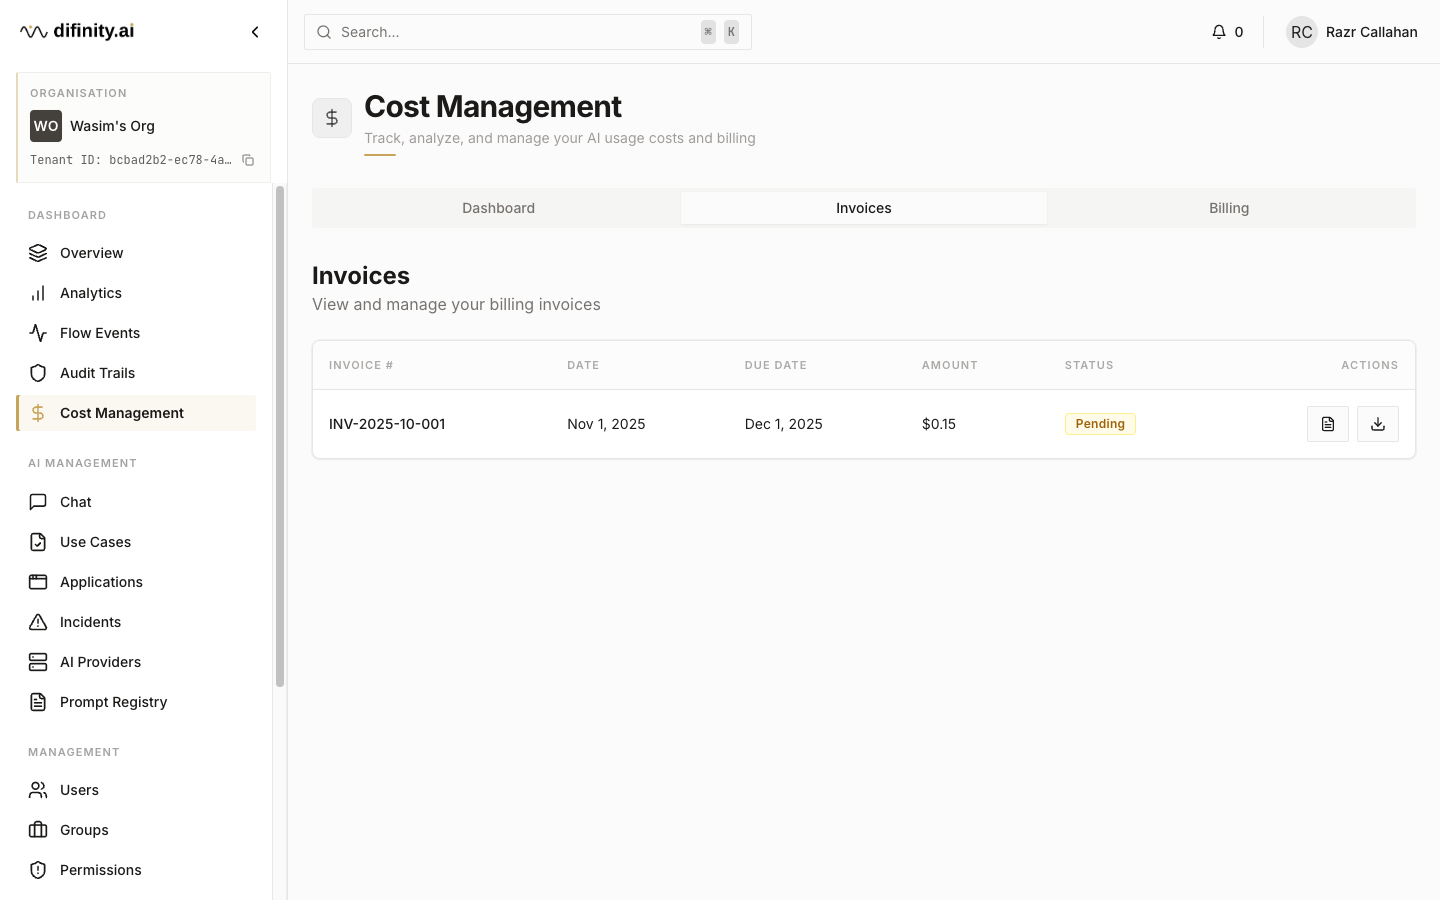Screen dimensions: 1440x900
Task: Click the Nov 1, 2025 invoice date
Action: [606, 424]
